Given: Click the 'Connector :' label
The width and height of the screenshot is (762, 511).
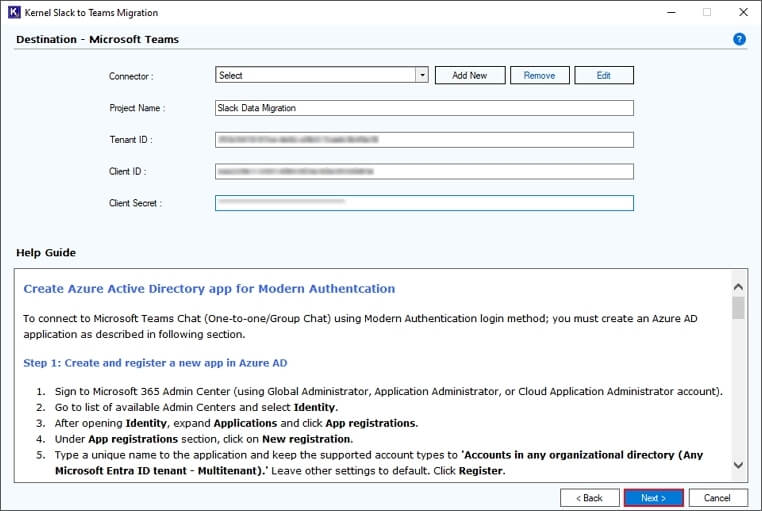Looking at the screenshot, I should point(131,76).
